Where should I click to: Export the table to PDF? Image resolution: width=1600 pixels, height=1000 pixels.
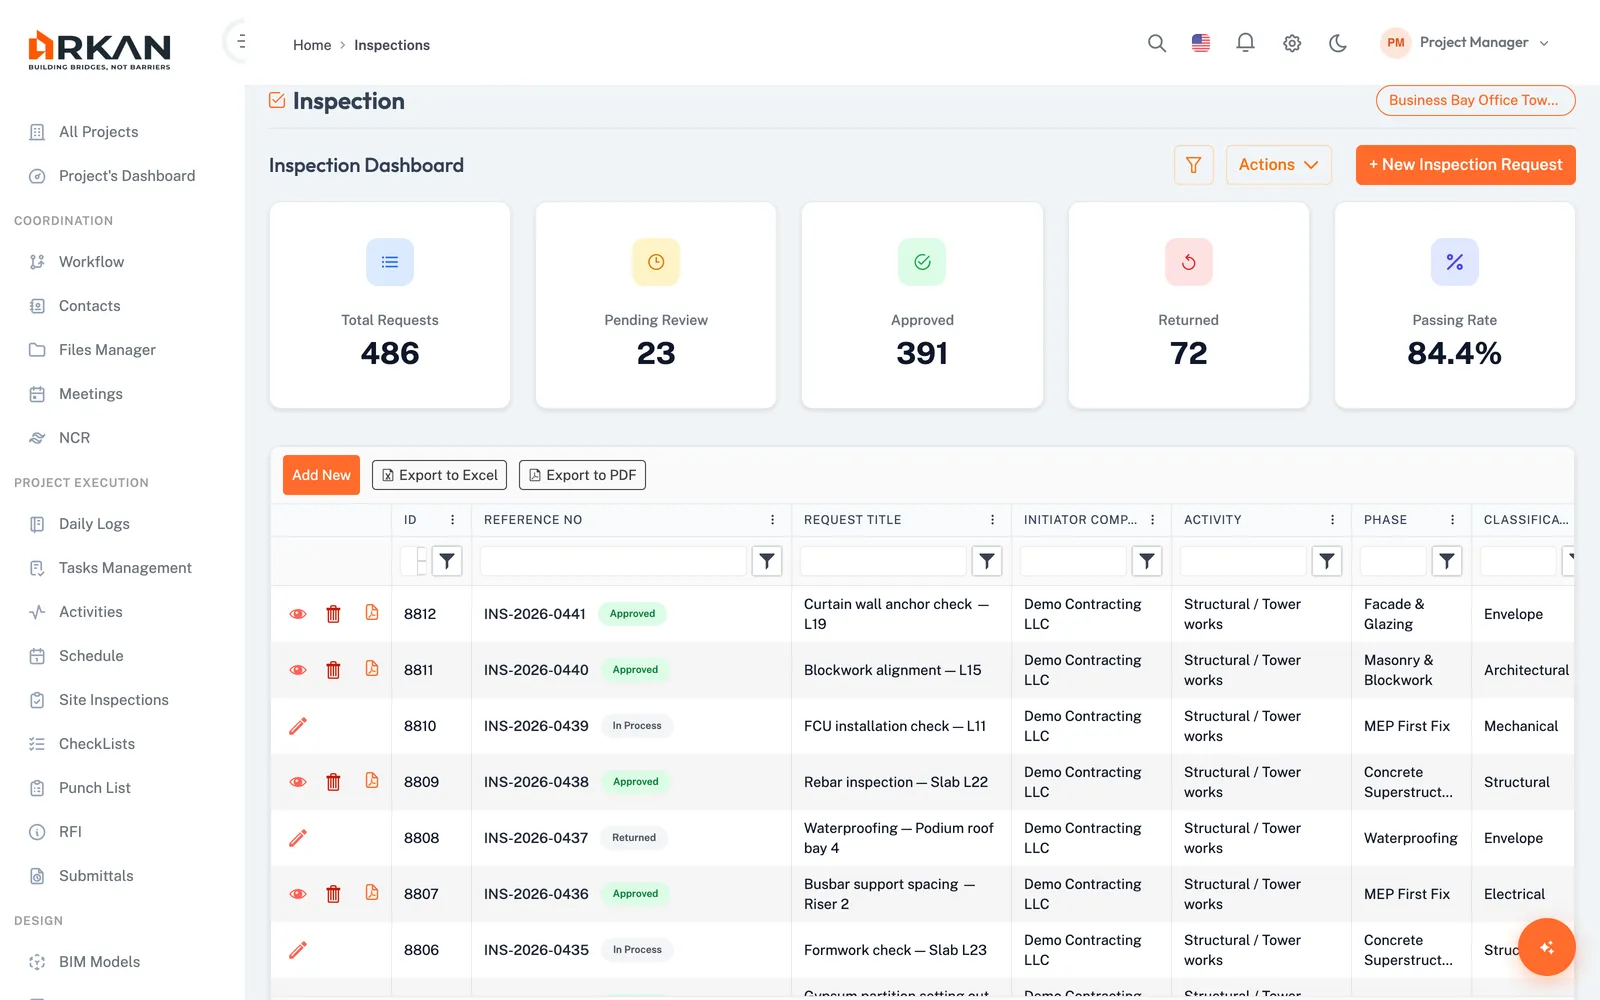click(582, 475)
